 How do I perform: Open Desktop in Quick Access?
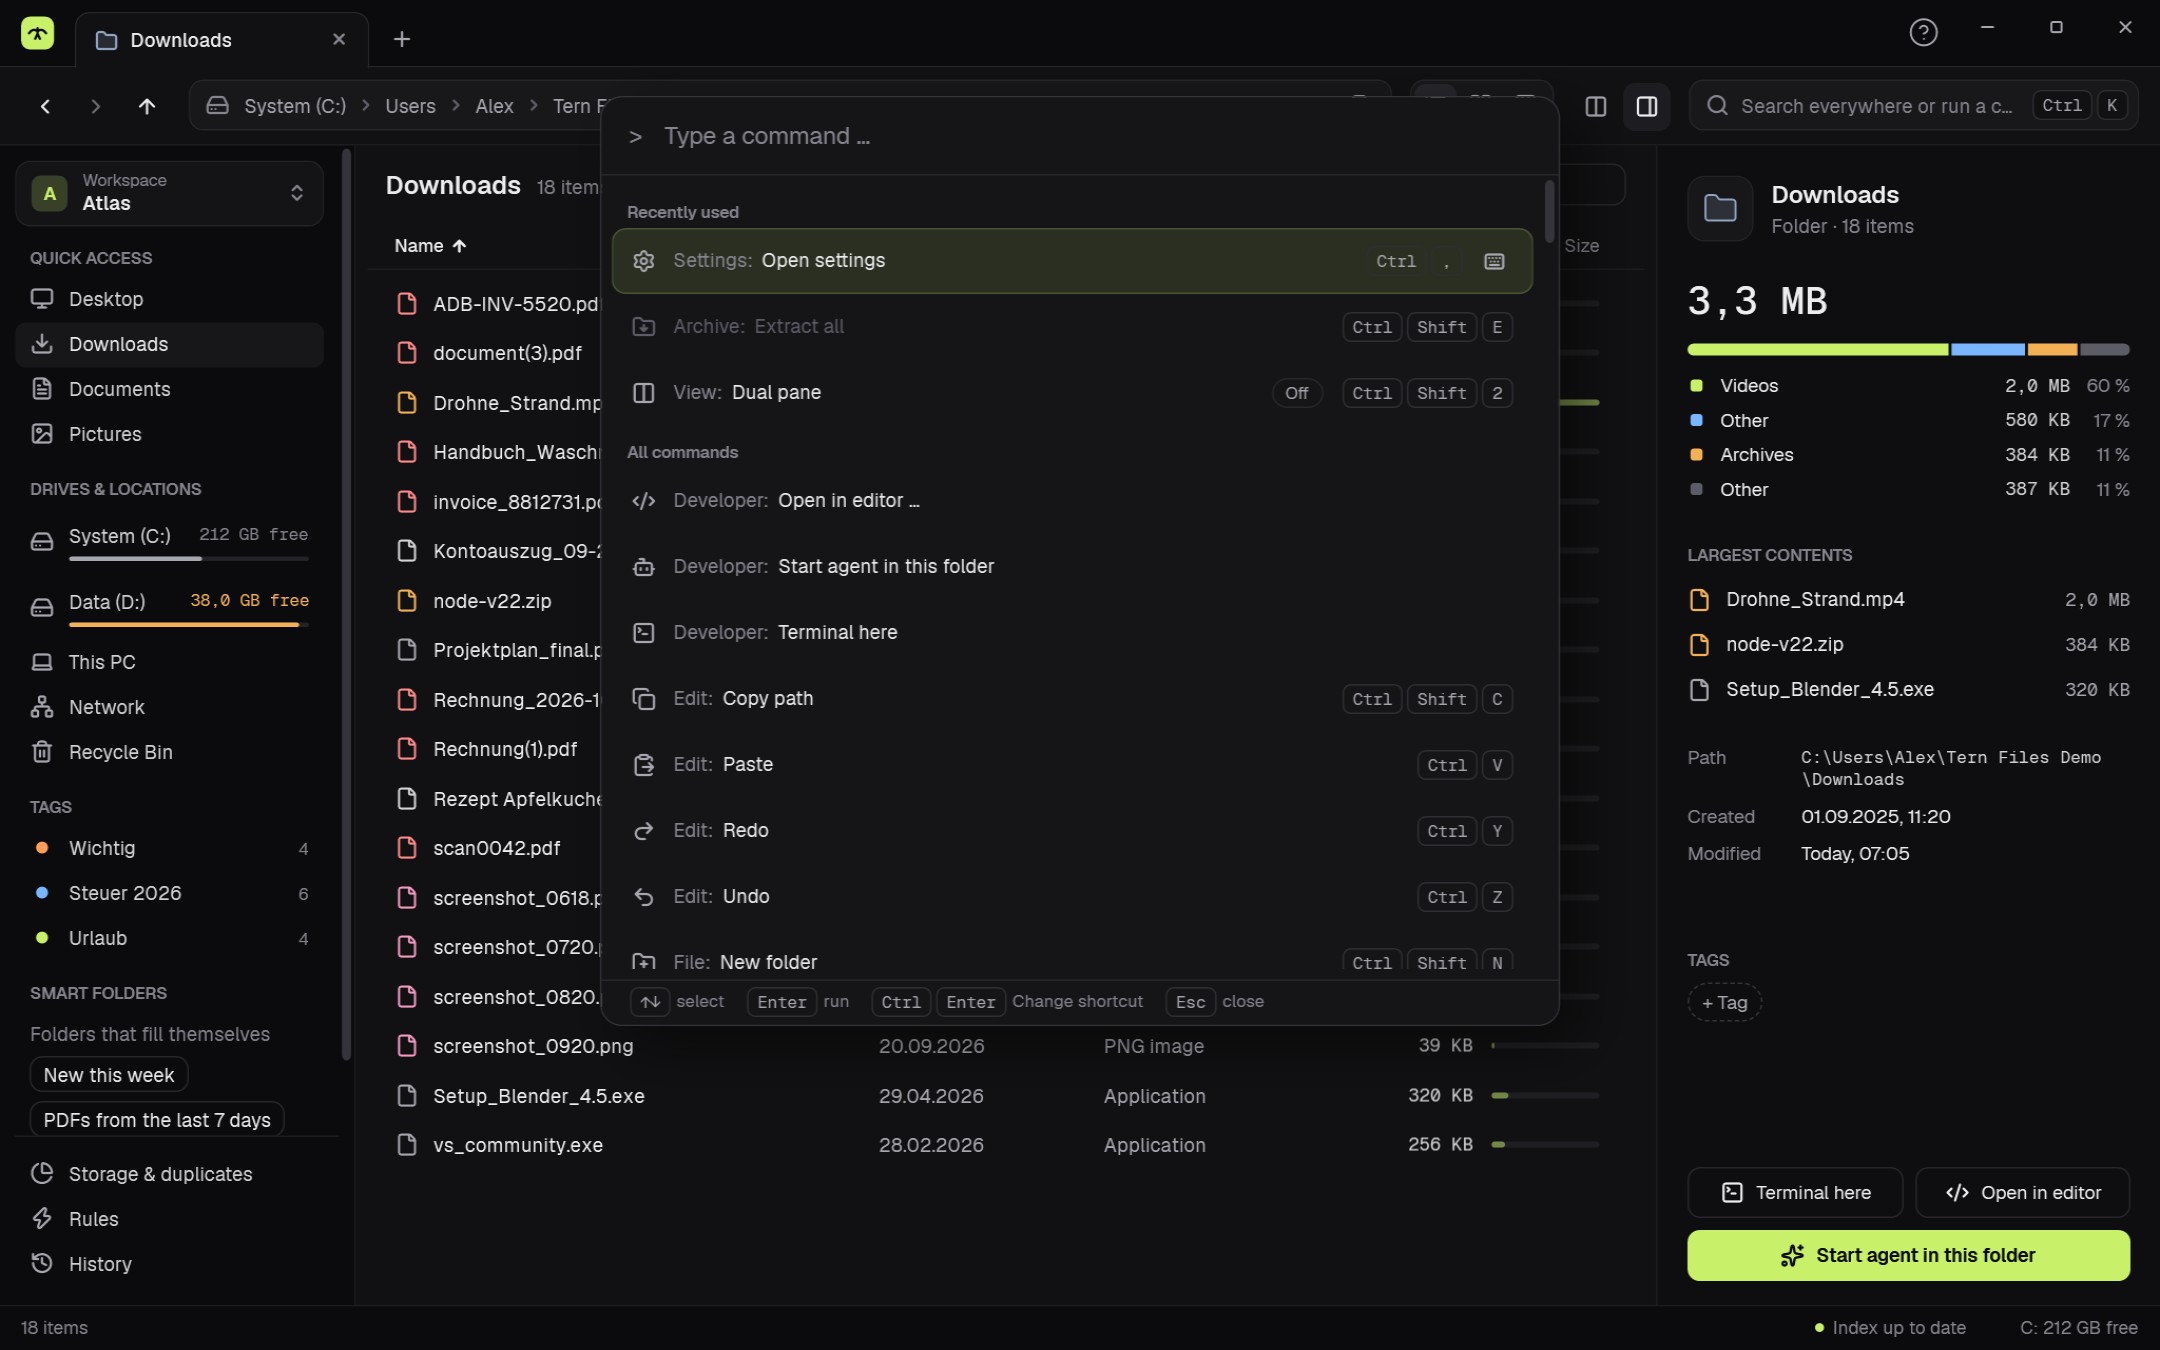coord(169,299)
